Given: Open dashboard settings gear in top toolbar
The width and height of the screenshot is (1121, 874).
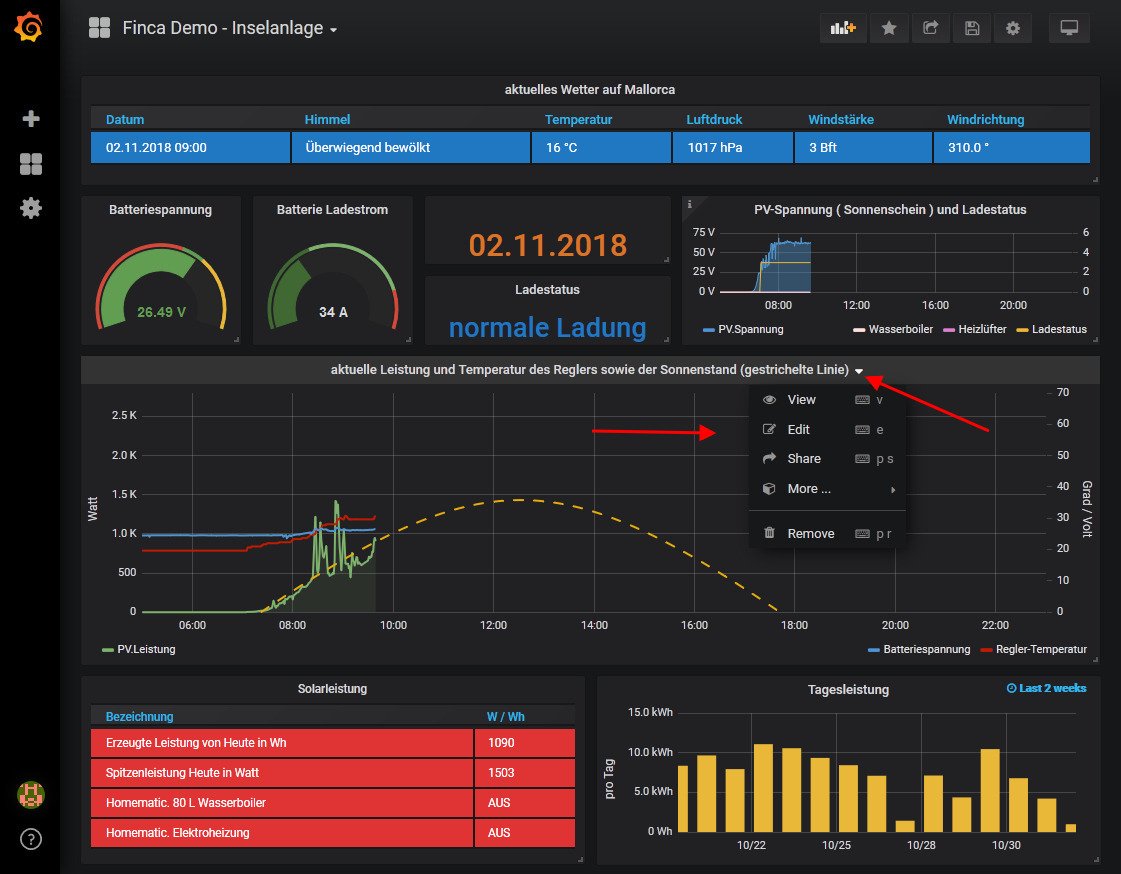Looking at the screenshot, I should [1013, 28].
